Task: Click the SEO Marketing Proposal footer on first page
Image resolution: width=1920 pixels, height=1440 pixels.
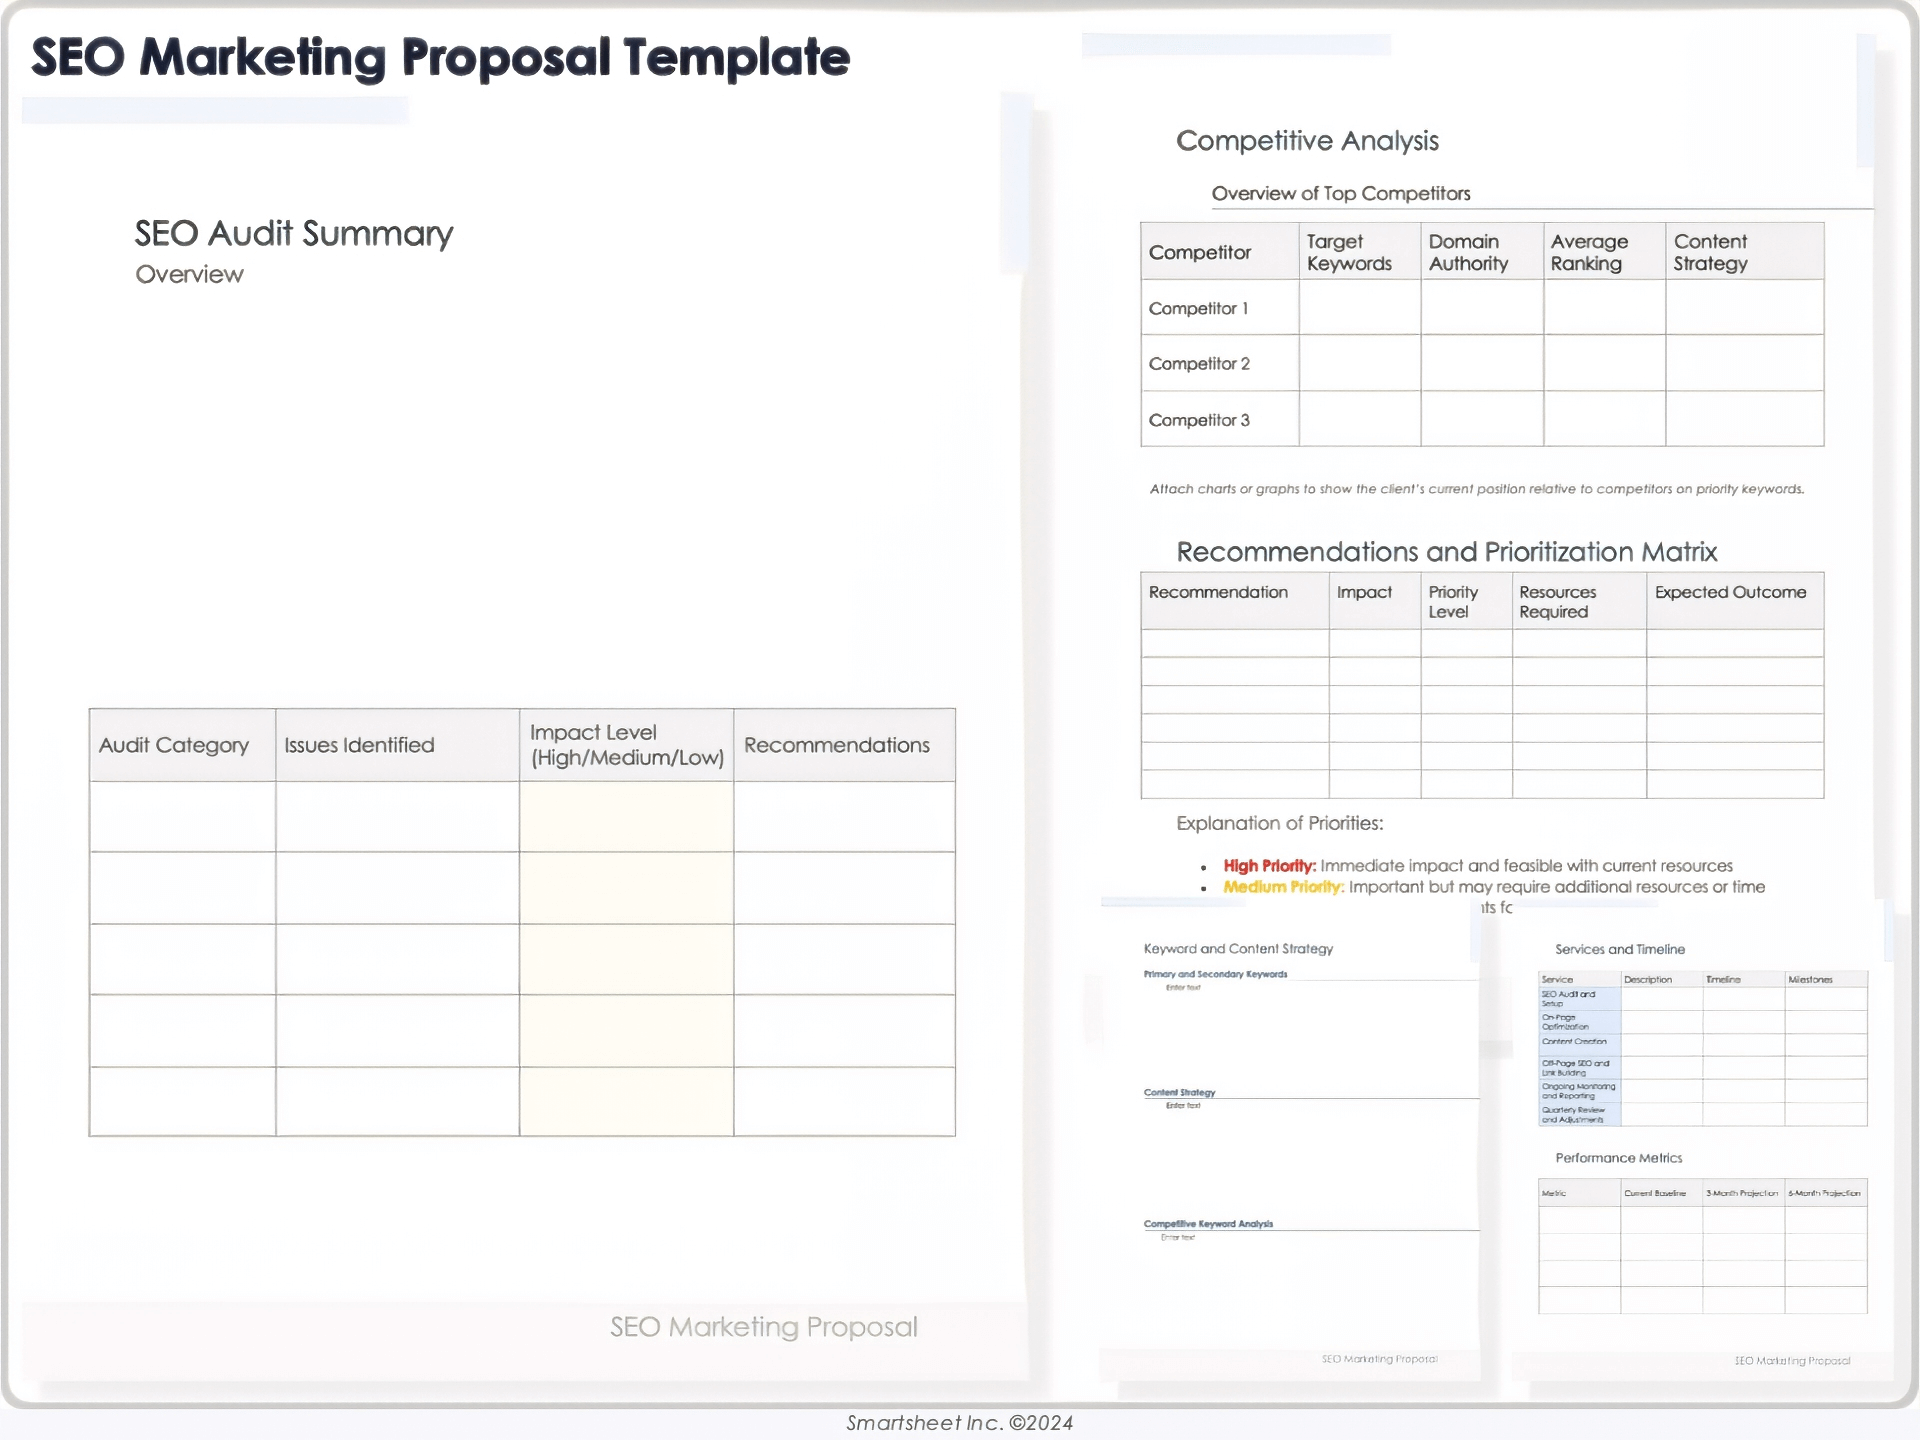Action: click(764, 1327)
